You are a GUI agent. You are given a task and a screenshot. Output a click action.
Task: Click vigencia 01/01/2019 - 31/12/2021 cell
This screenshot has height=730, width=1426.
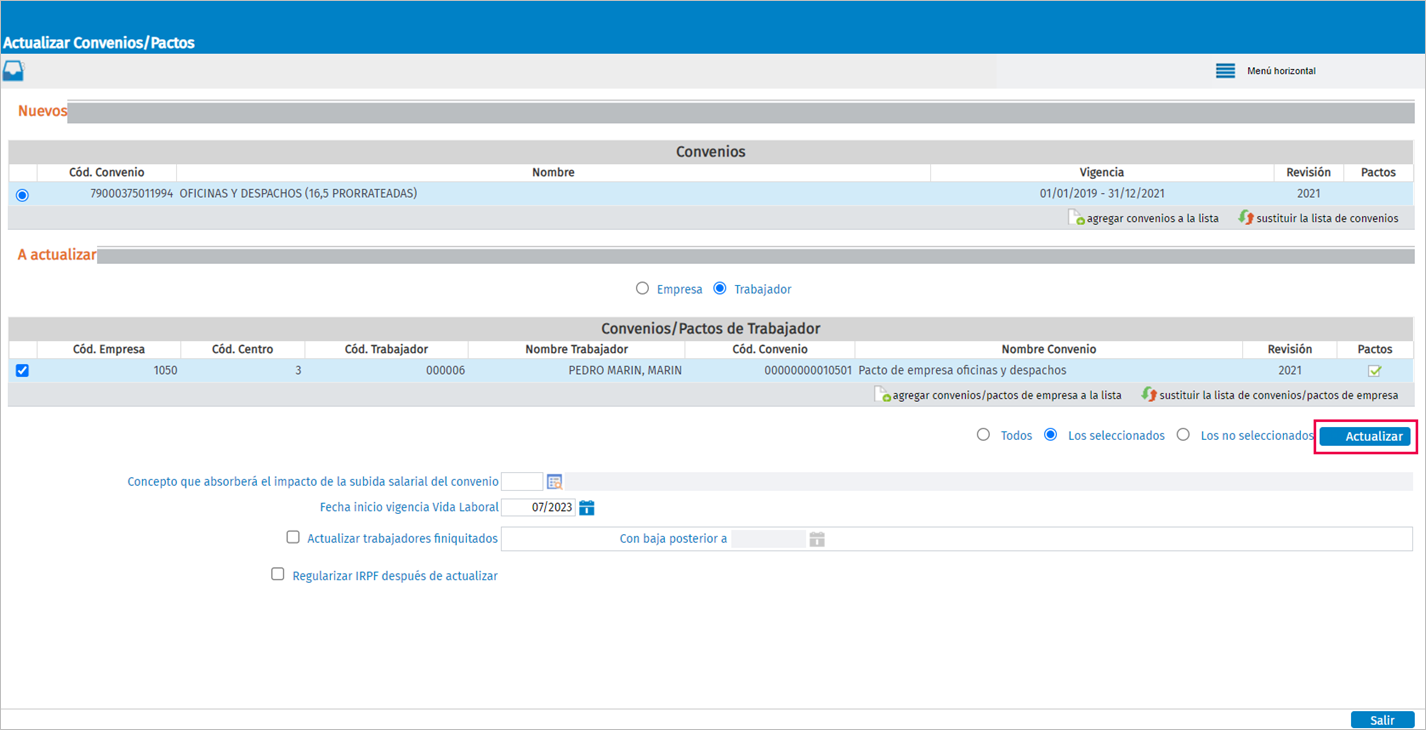pyautogui.click(x=1102, y=194)
